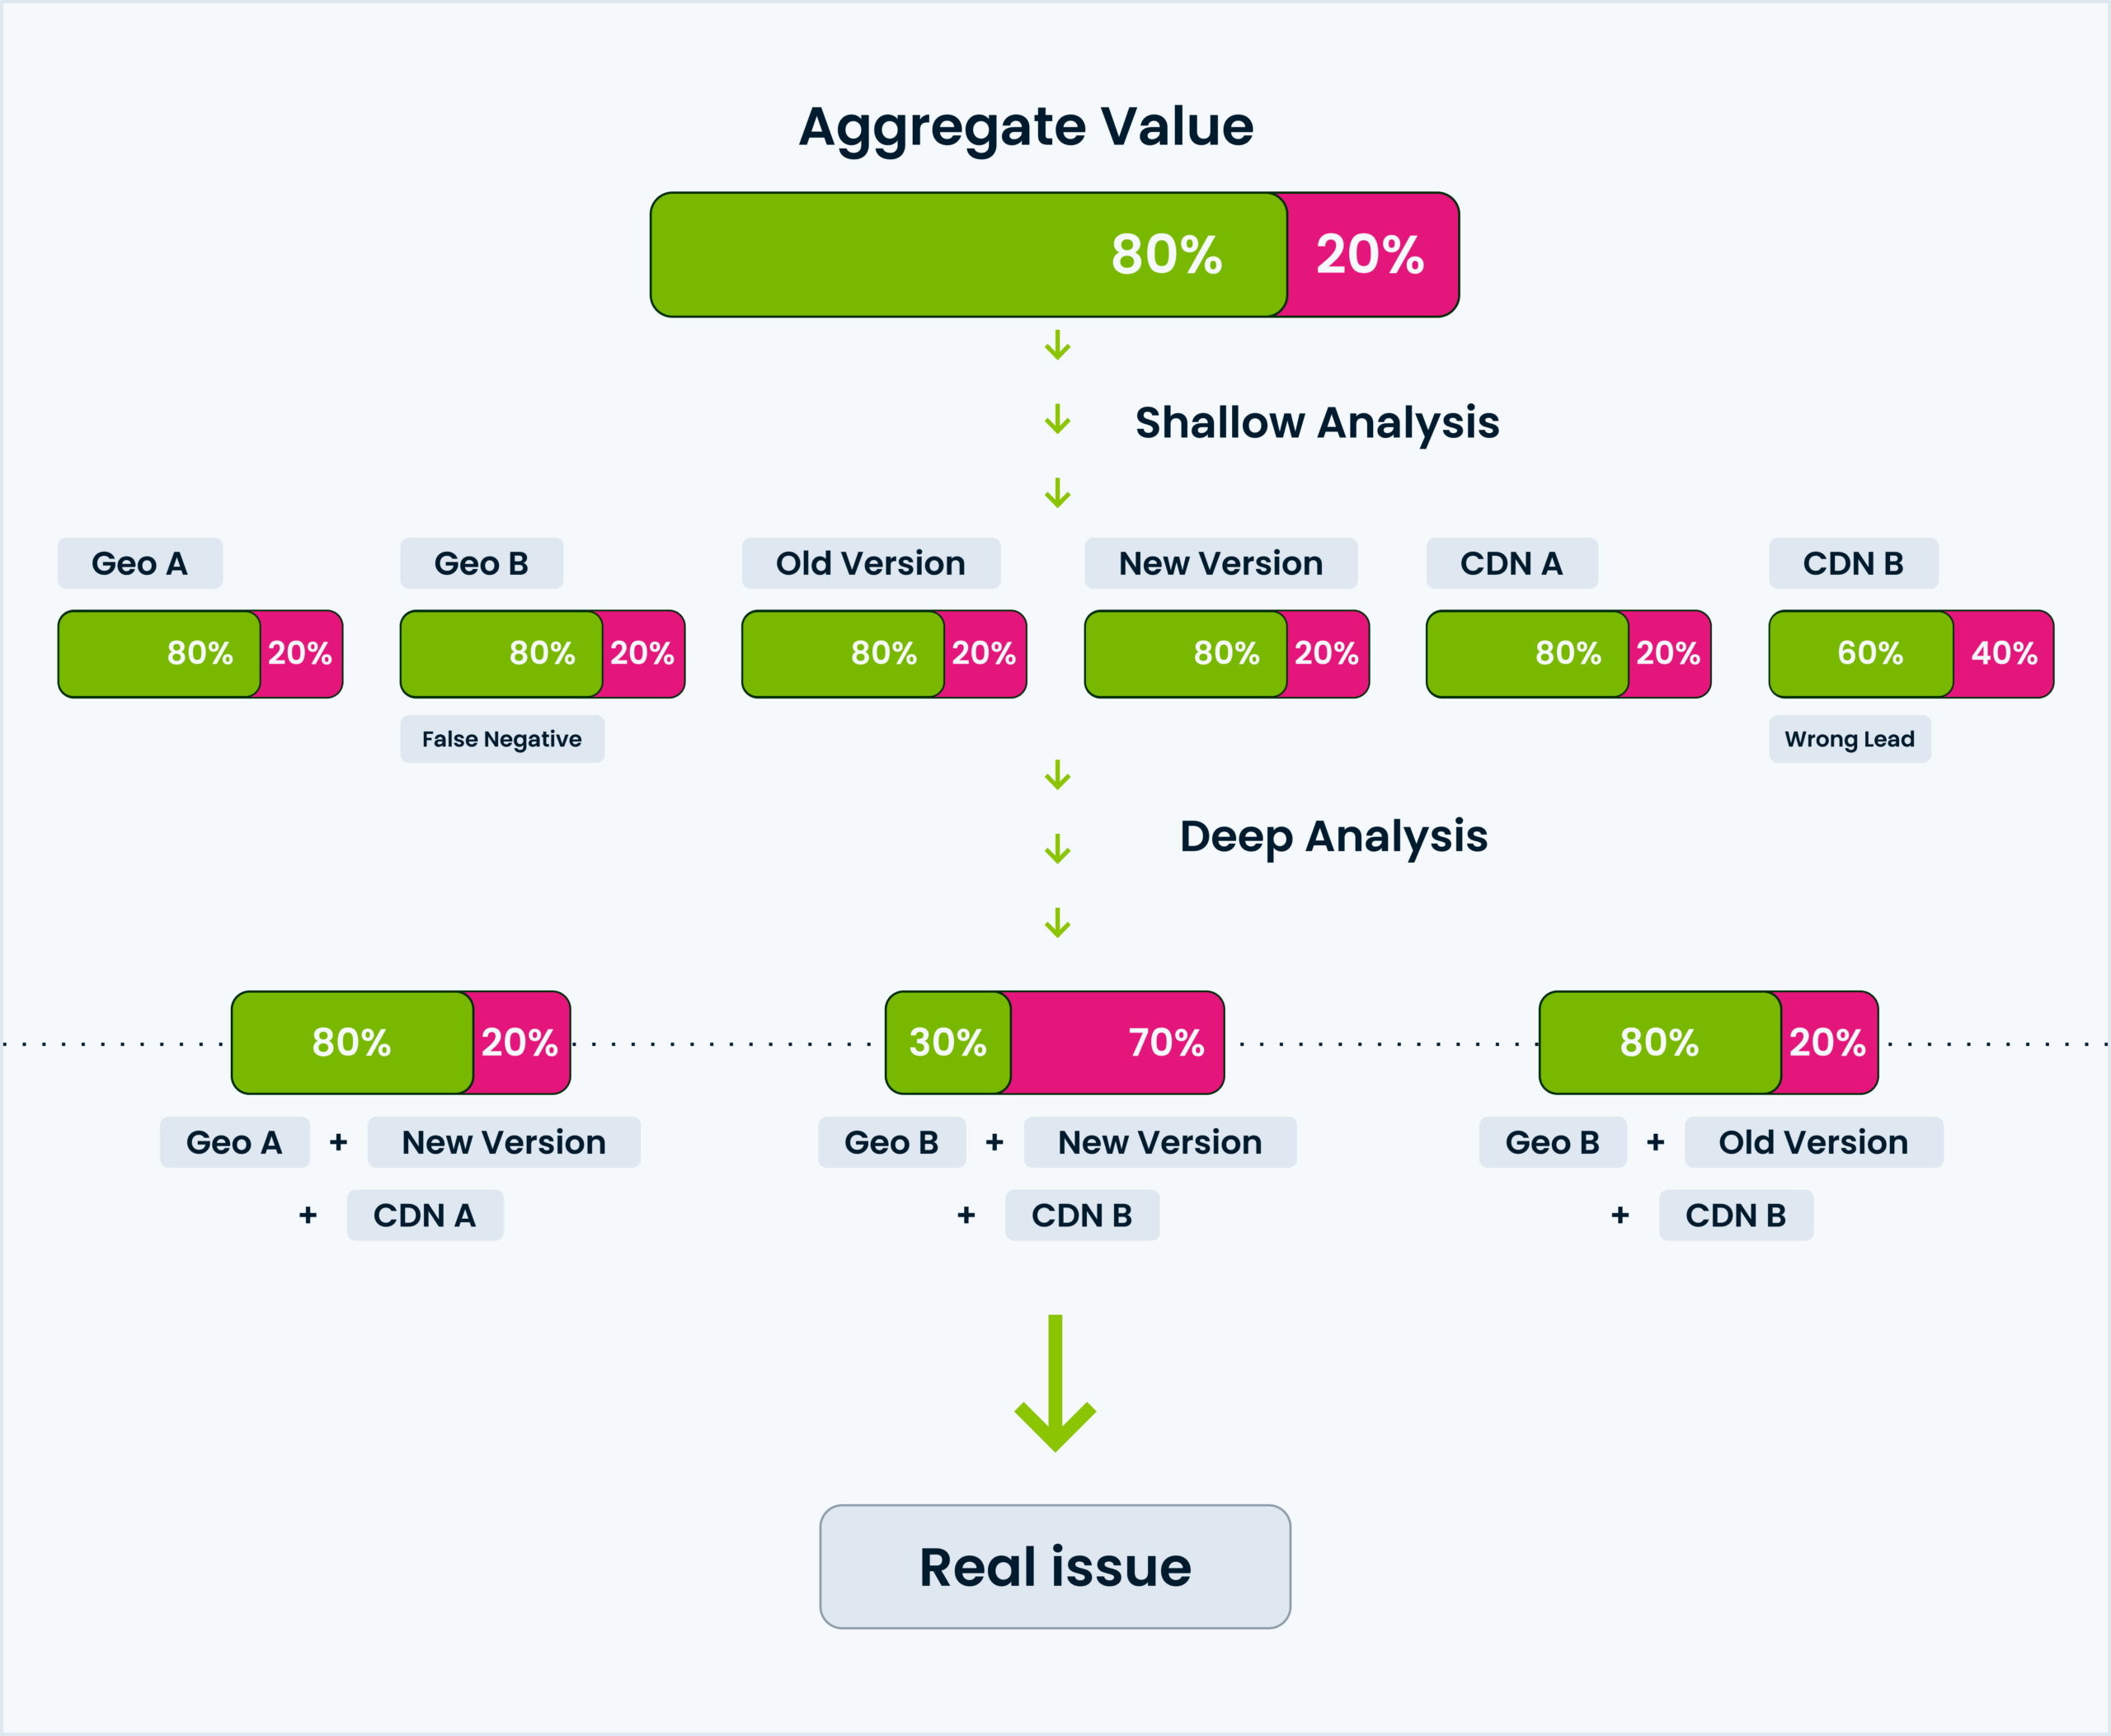Click the green 60% bar segment
Screen dimensions: 2111x1736
(x=1860, y=653)
